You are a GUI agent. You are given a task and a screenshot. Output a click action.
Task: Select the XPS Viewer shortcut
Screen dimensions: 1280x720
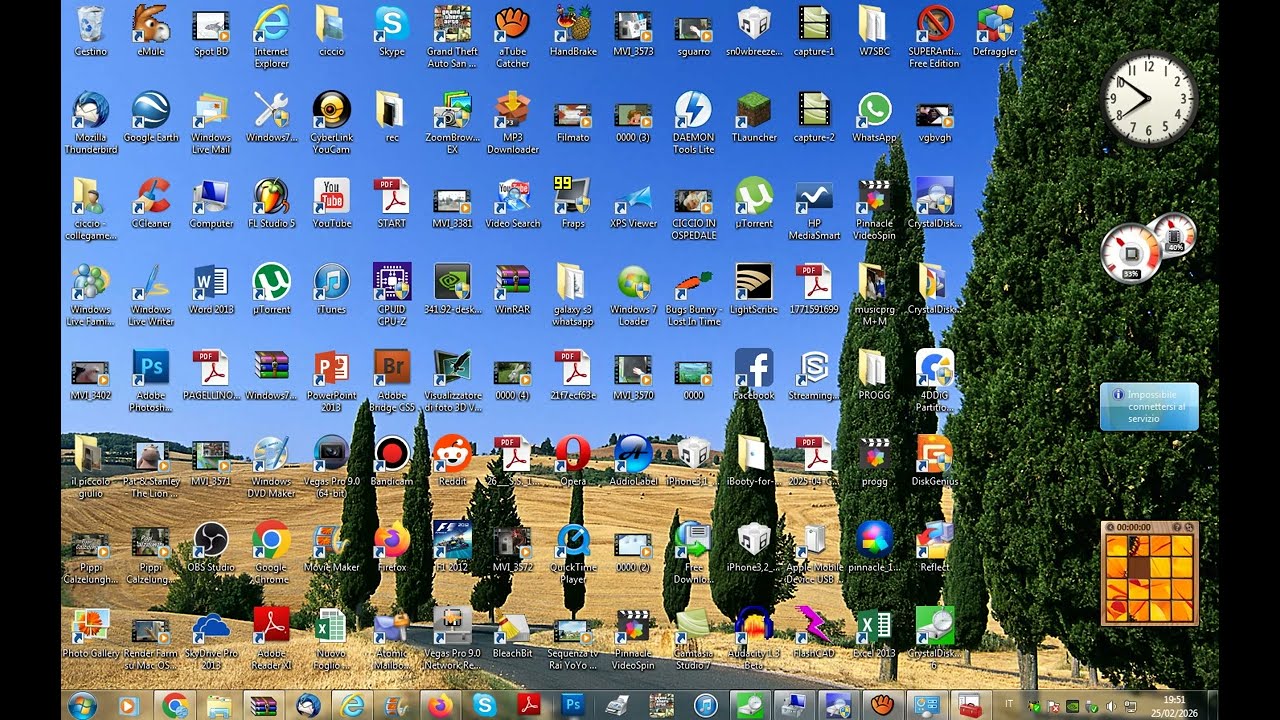(x=633, y=202)
